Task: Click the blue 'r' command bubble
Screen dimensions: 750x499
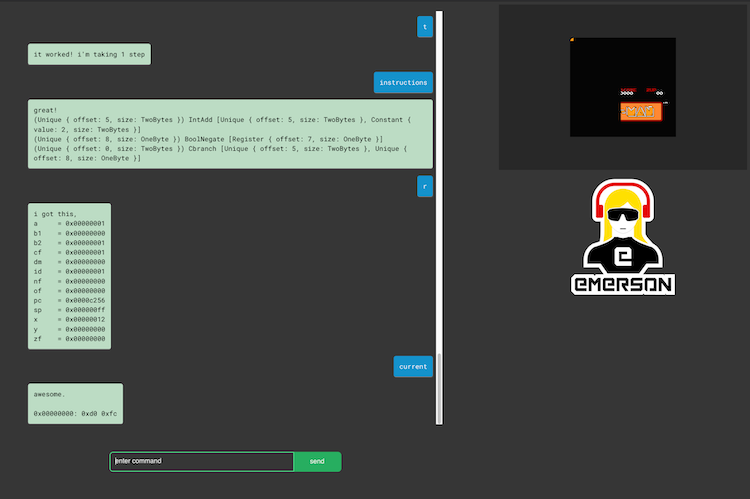Action: pyautogui.click(x=425, y=186)
